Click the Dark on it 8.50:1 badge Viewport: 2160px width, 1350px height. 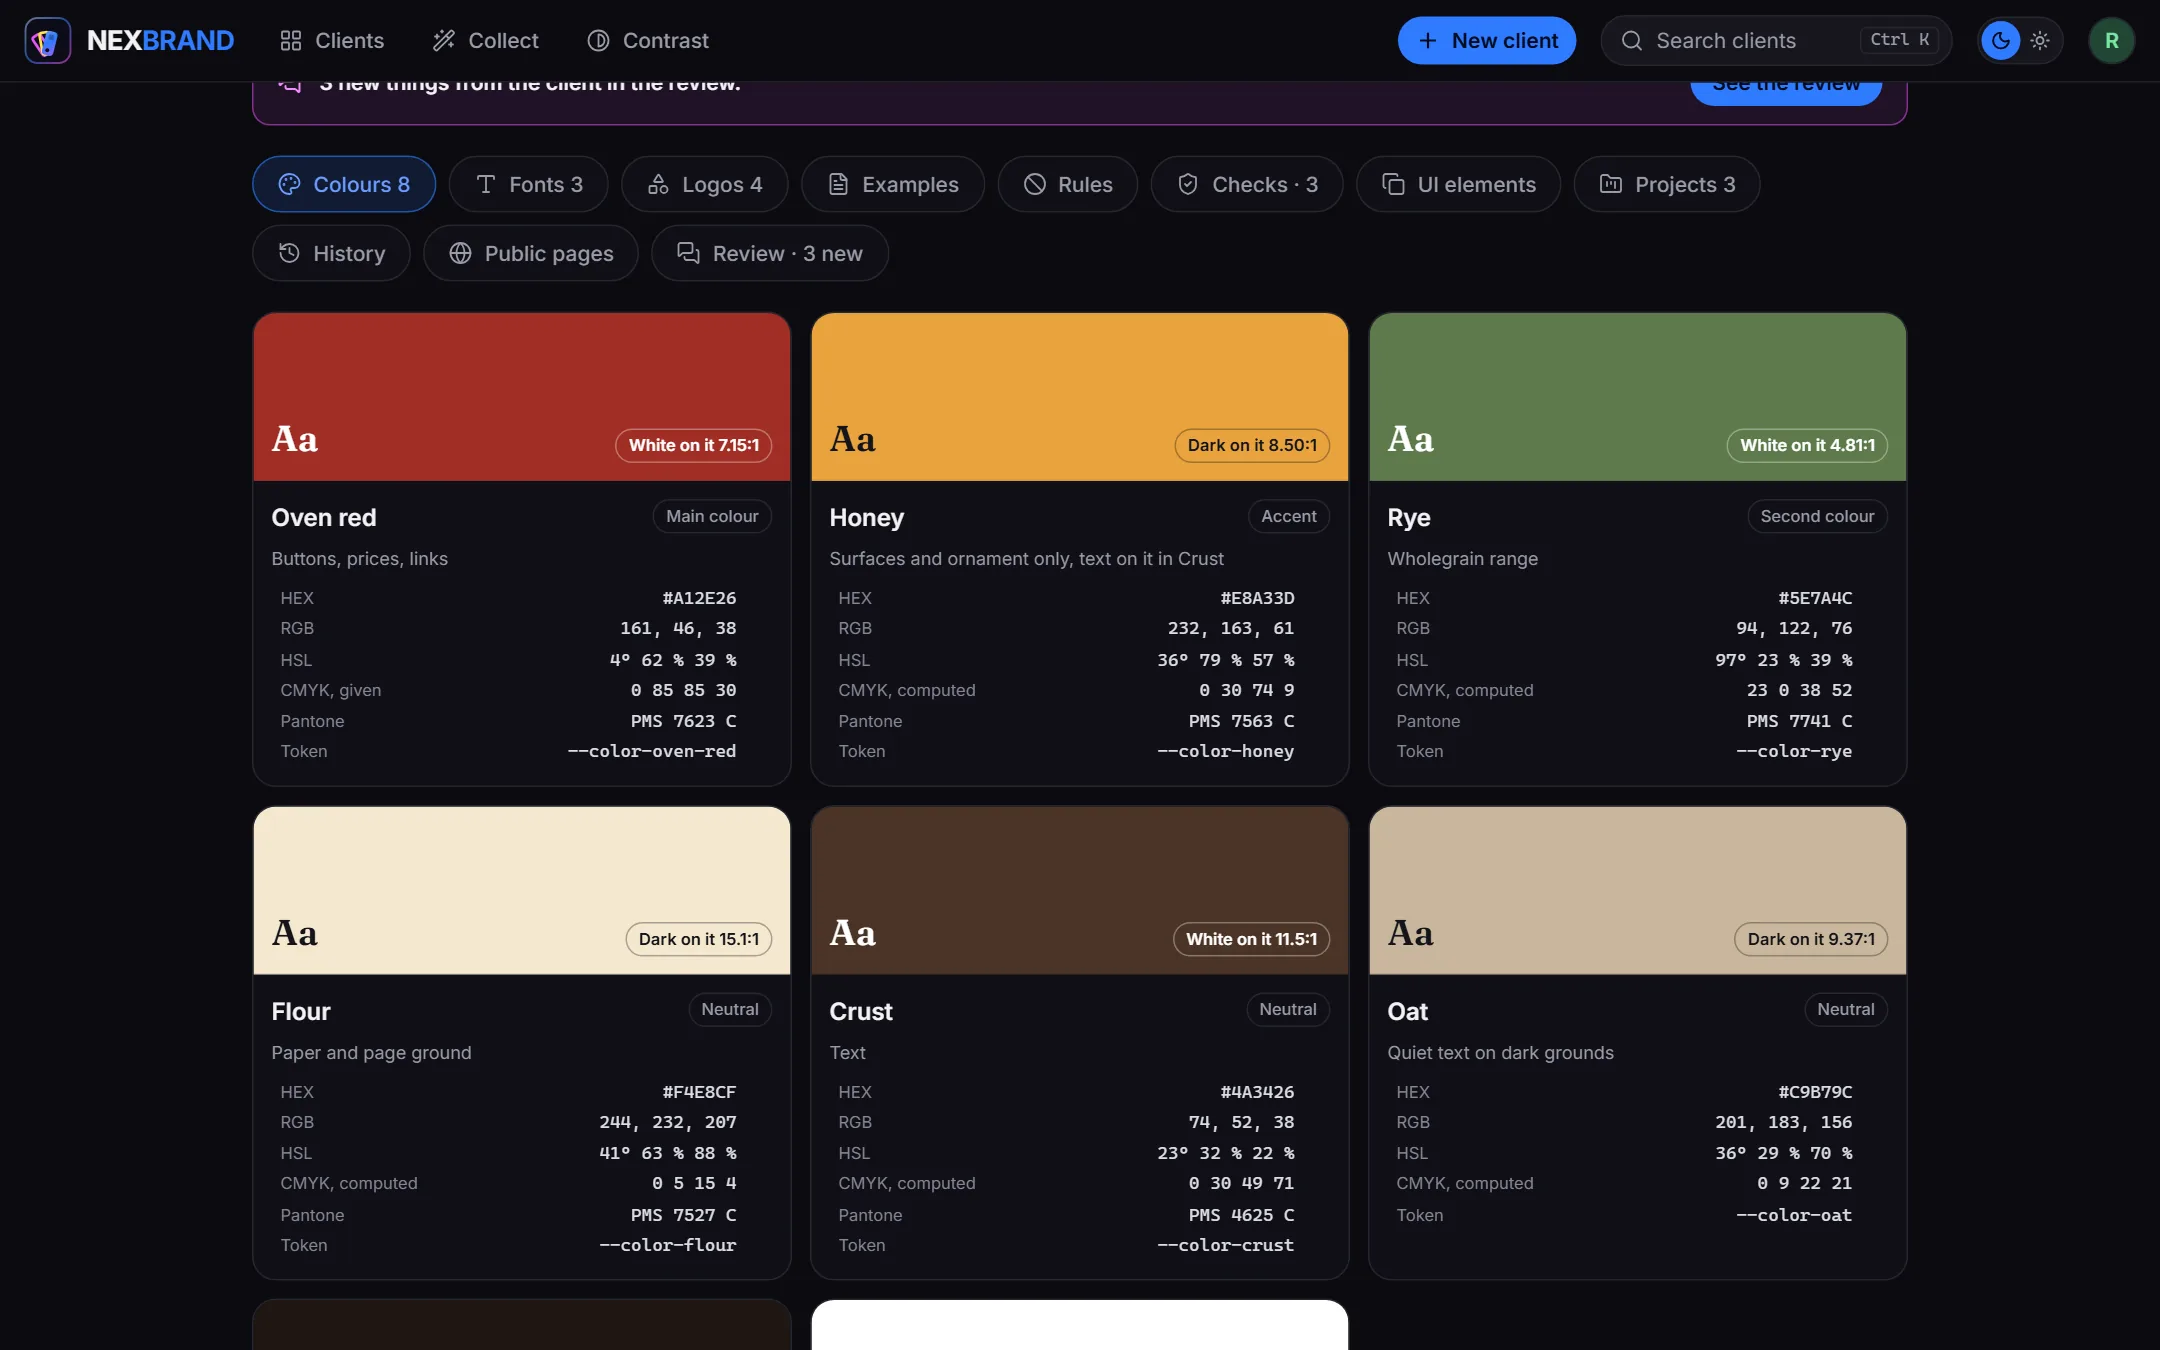pyautogui.click(x=1252, y=445)
